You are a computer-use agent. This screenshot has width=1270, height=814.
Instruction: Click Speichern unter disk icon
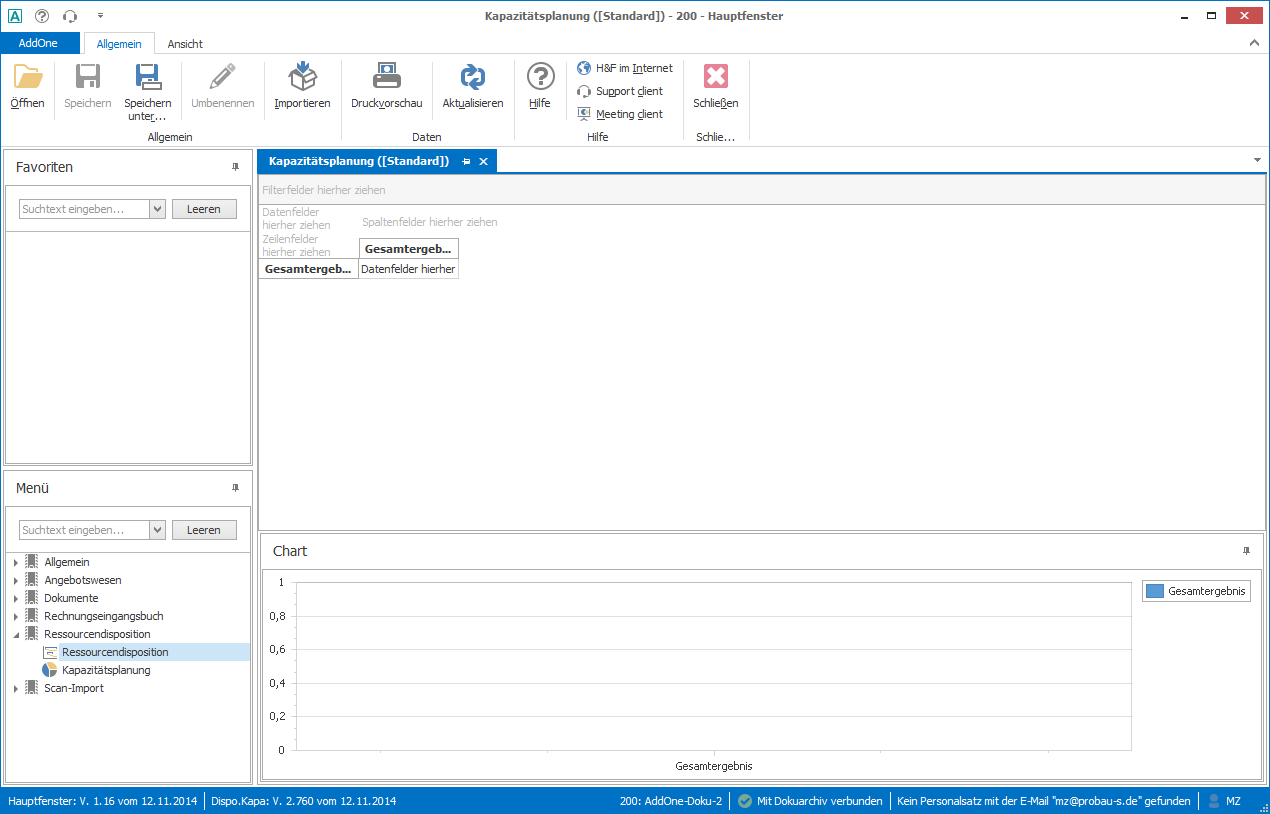coord(148,78)
